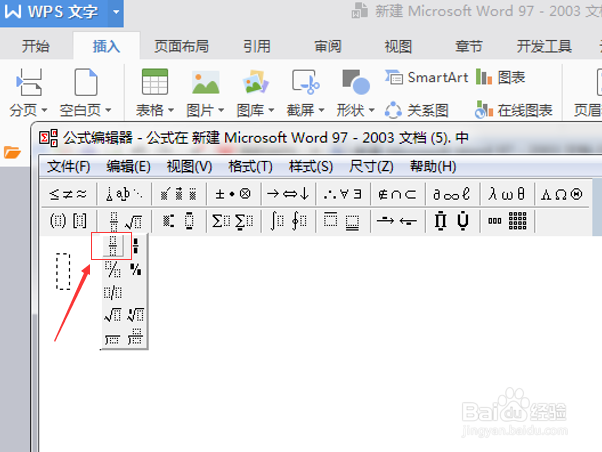Open the 帮助(H) menu in equation editor

(x=433, y=167)
